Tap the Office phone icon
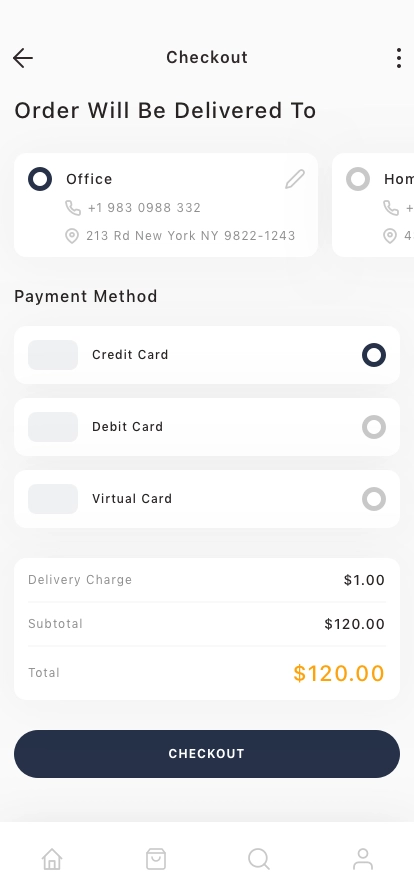414x896 pixels. coord(73,207)
